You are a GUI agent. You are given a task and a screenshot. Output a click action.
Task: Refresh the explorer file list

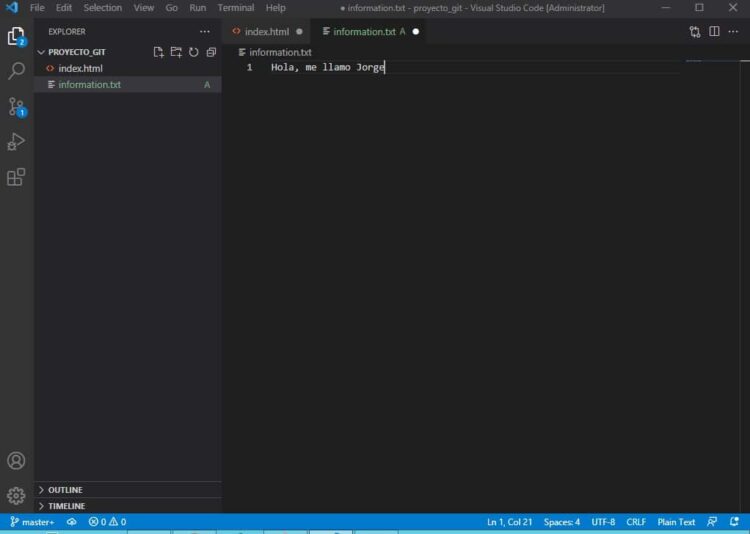194,52
